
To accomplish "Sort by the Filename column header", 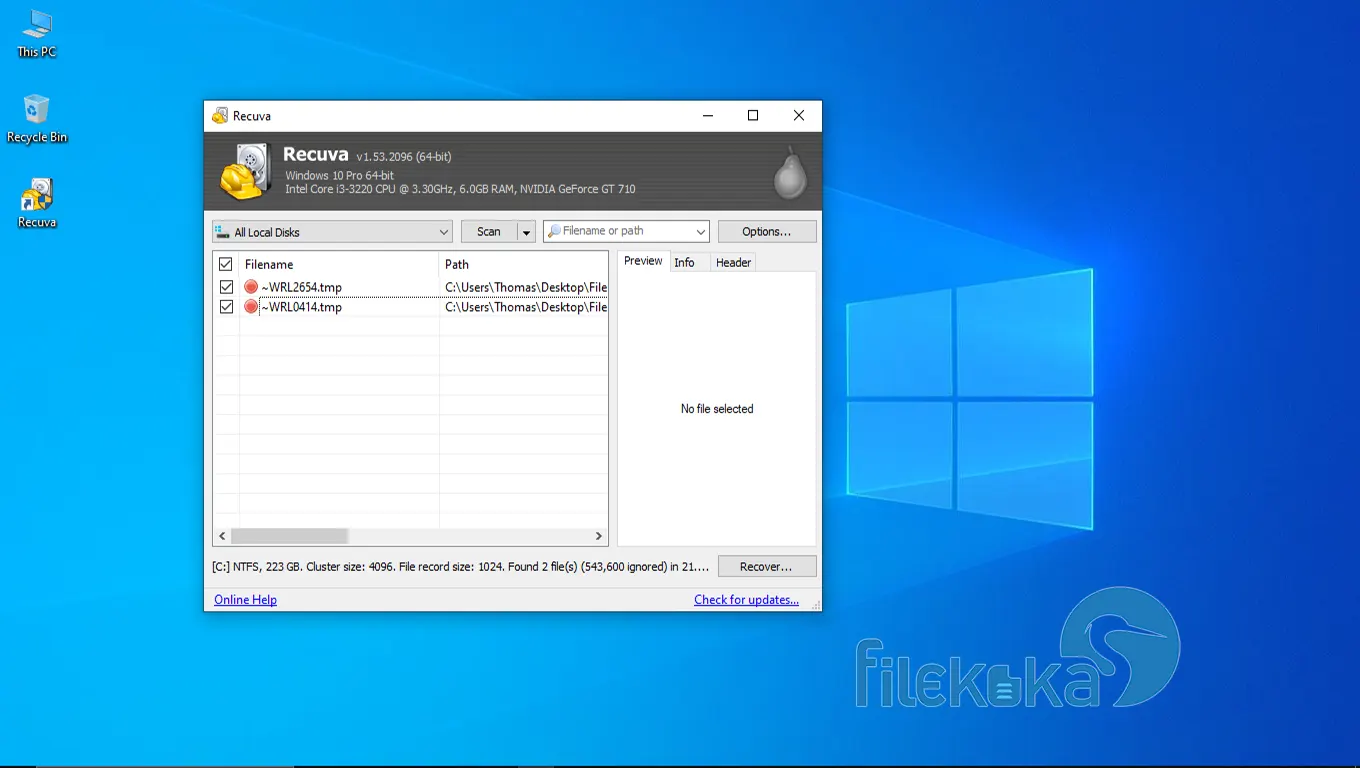I will click(x=338, y=264).
